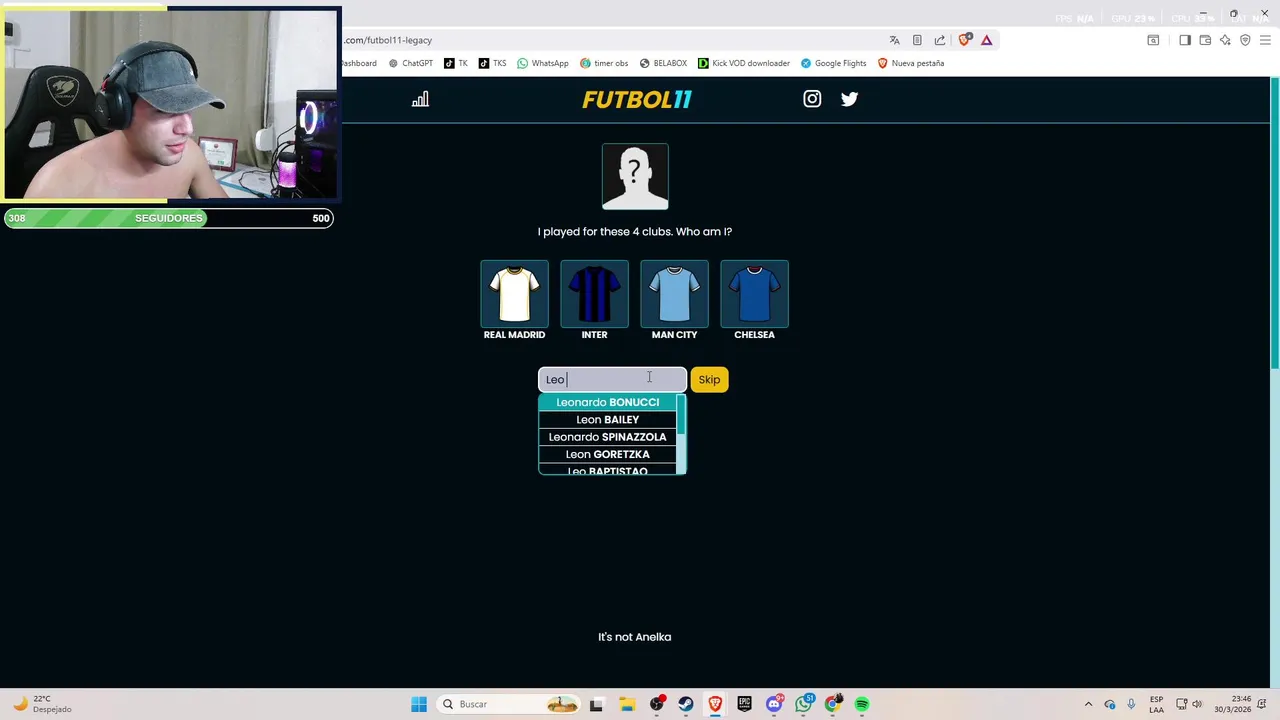Select Leonardo BONUCCI from suggestions
The width and height of the screenshot is (1280, 720).
tap(607, 402)
